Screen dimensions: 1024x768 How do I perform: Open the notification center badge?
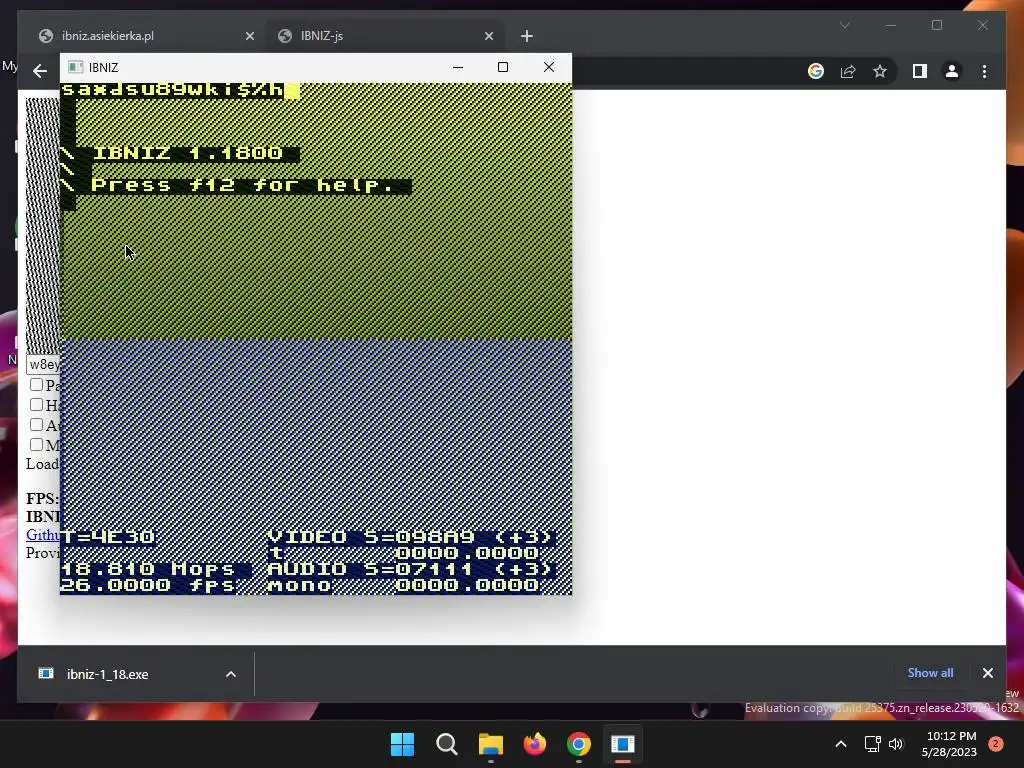click(996, 744)
